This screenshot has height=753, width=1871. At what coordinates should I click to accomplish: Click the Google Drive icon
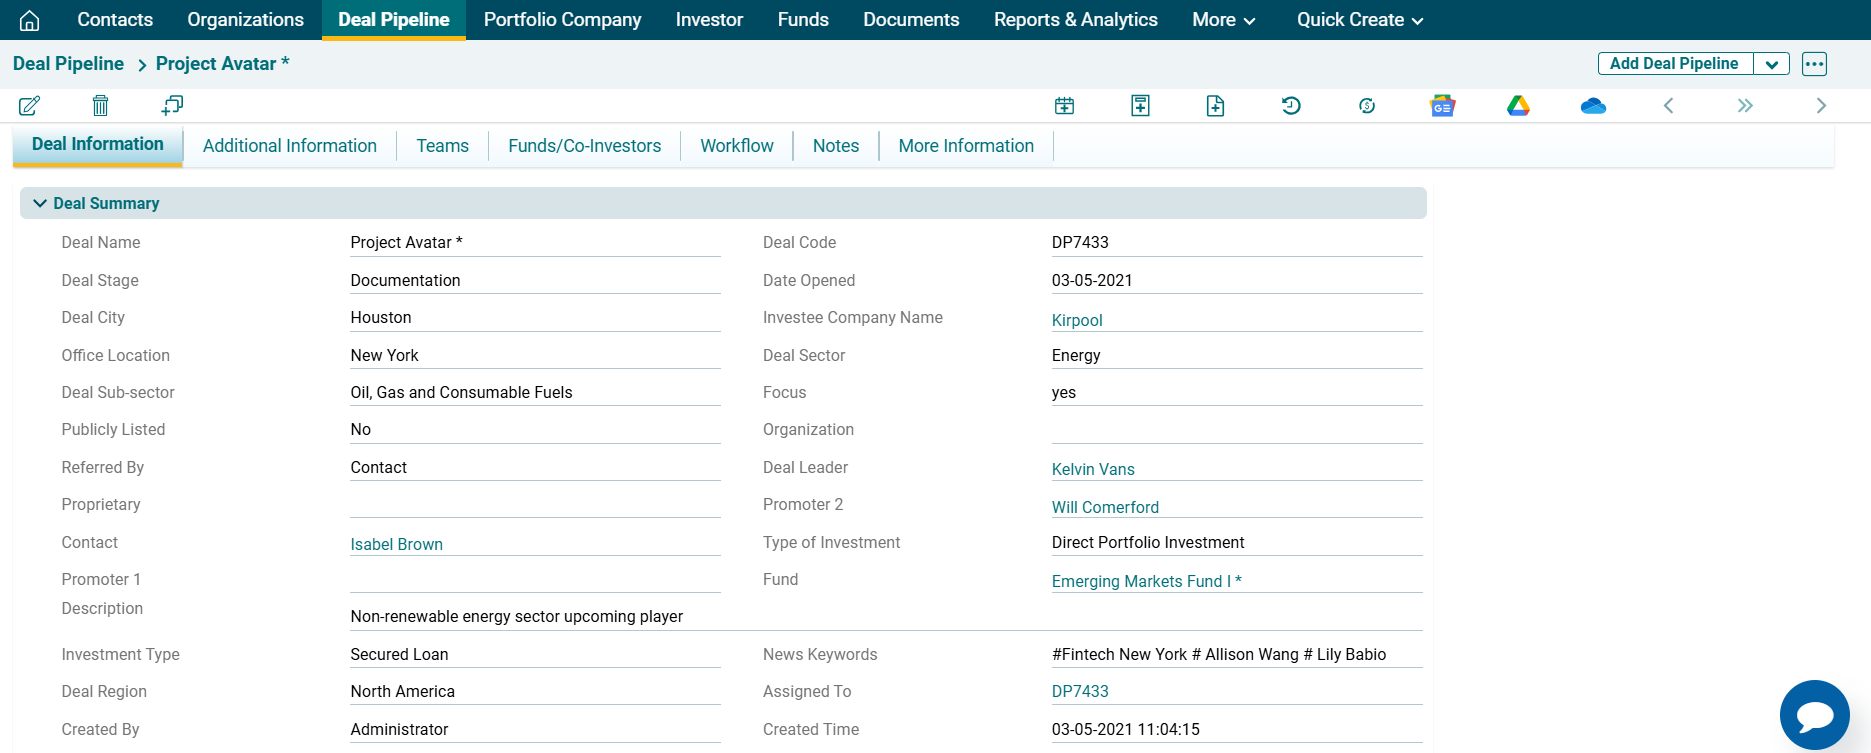[1518, 106]
